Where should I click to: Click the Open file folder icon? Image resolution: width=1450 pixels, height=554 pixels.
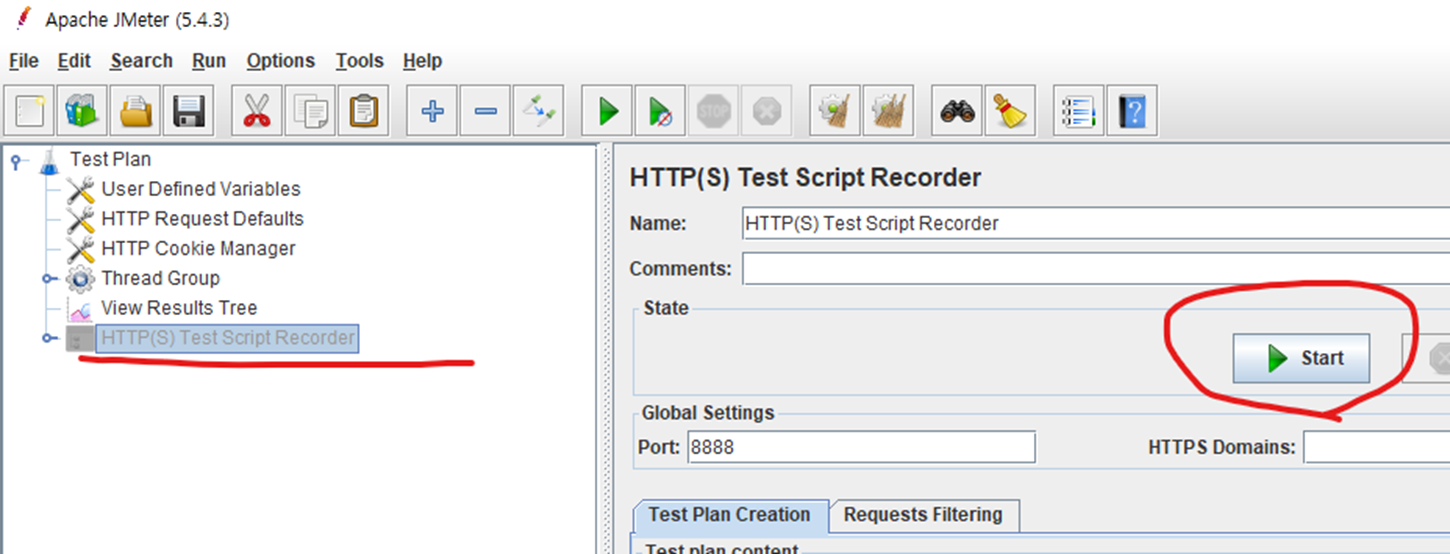coord(136,110)
